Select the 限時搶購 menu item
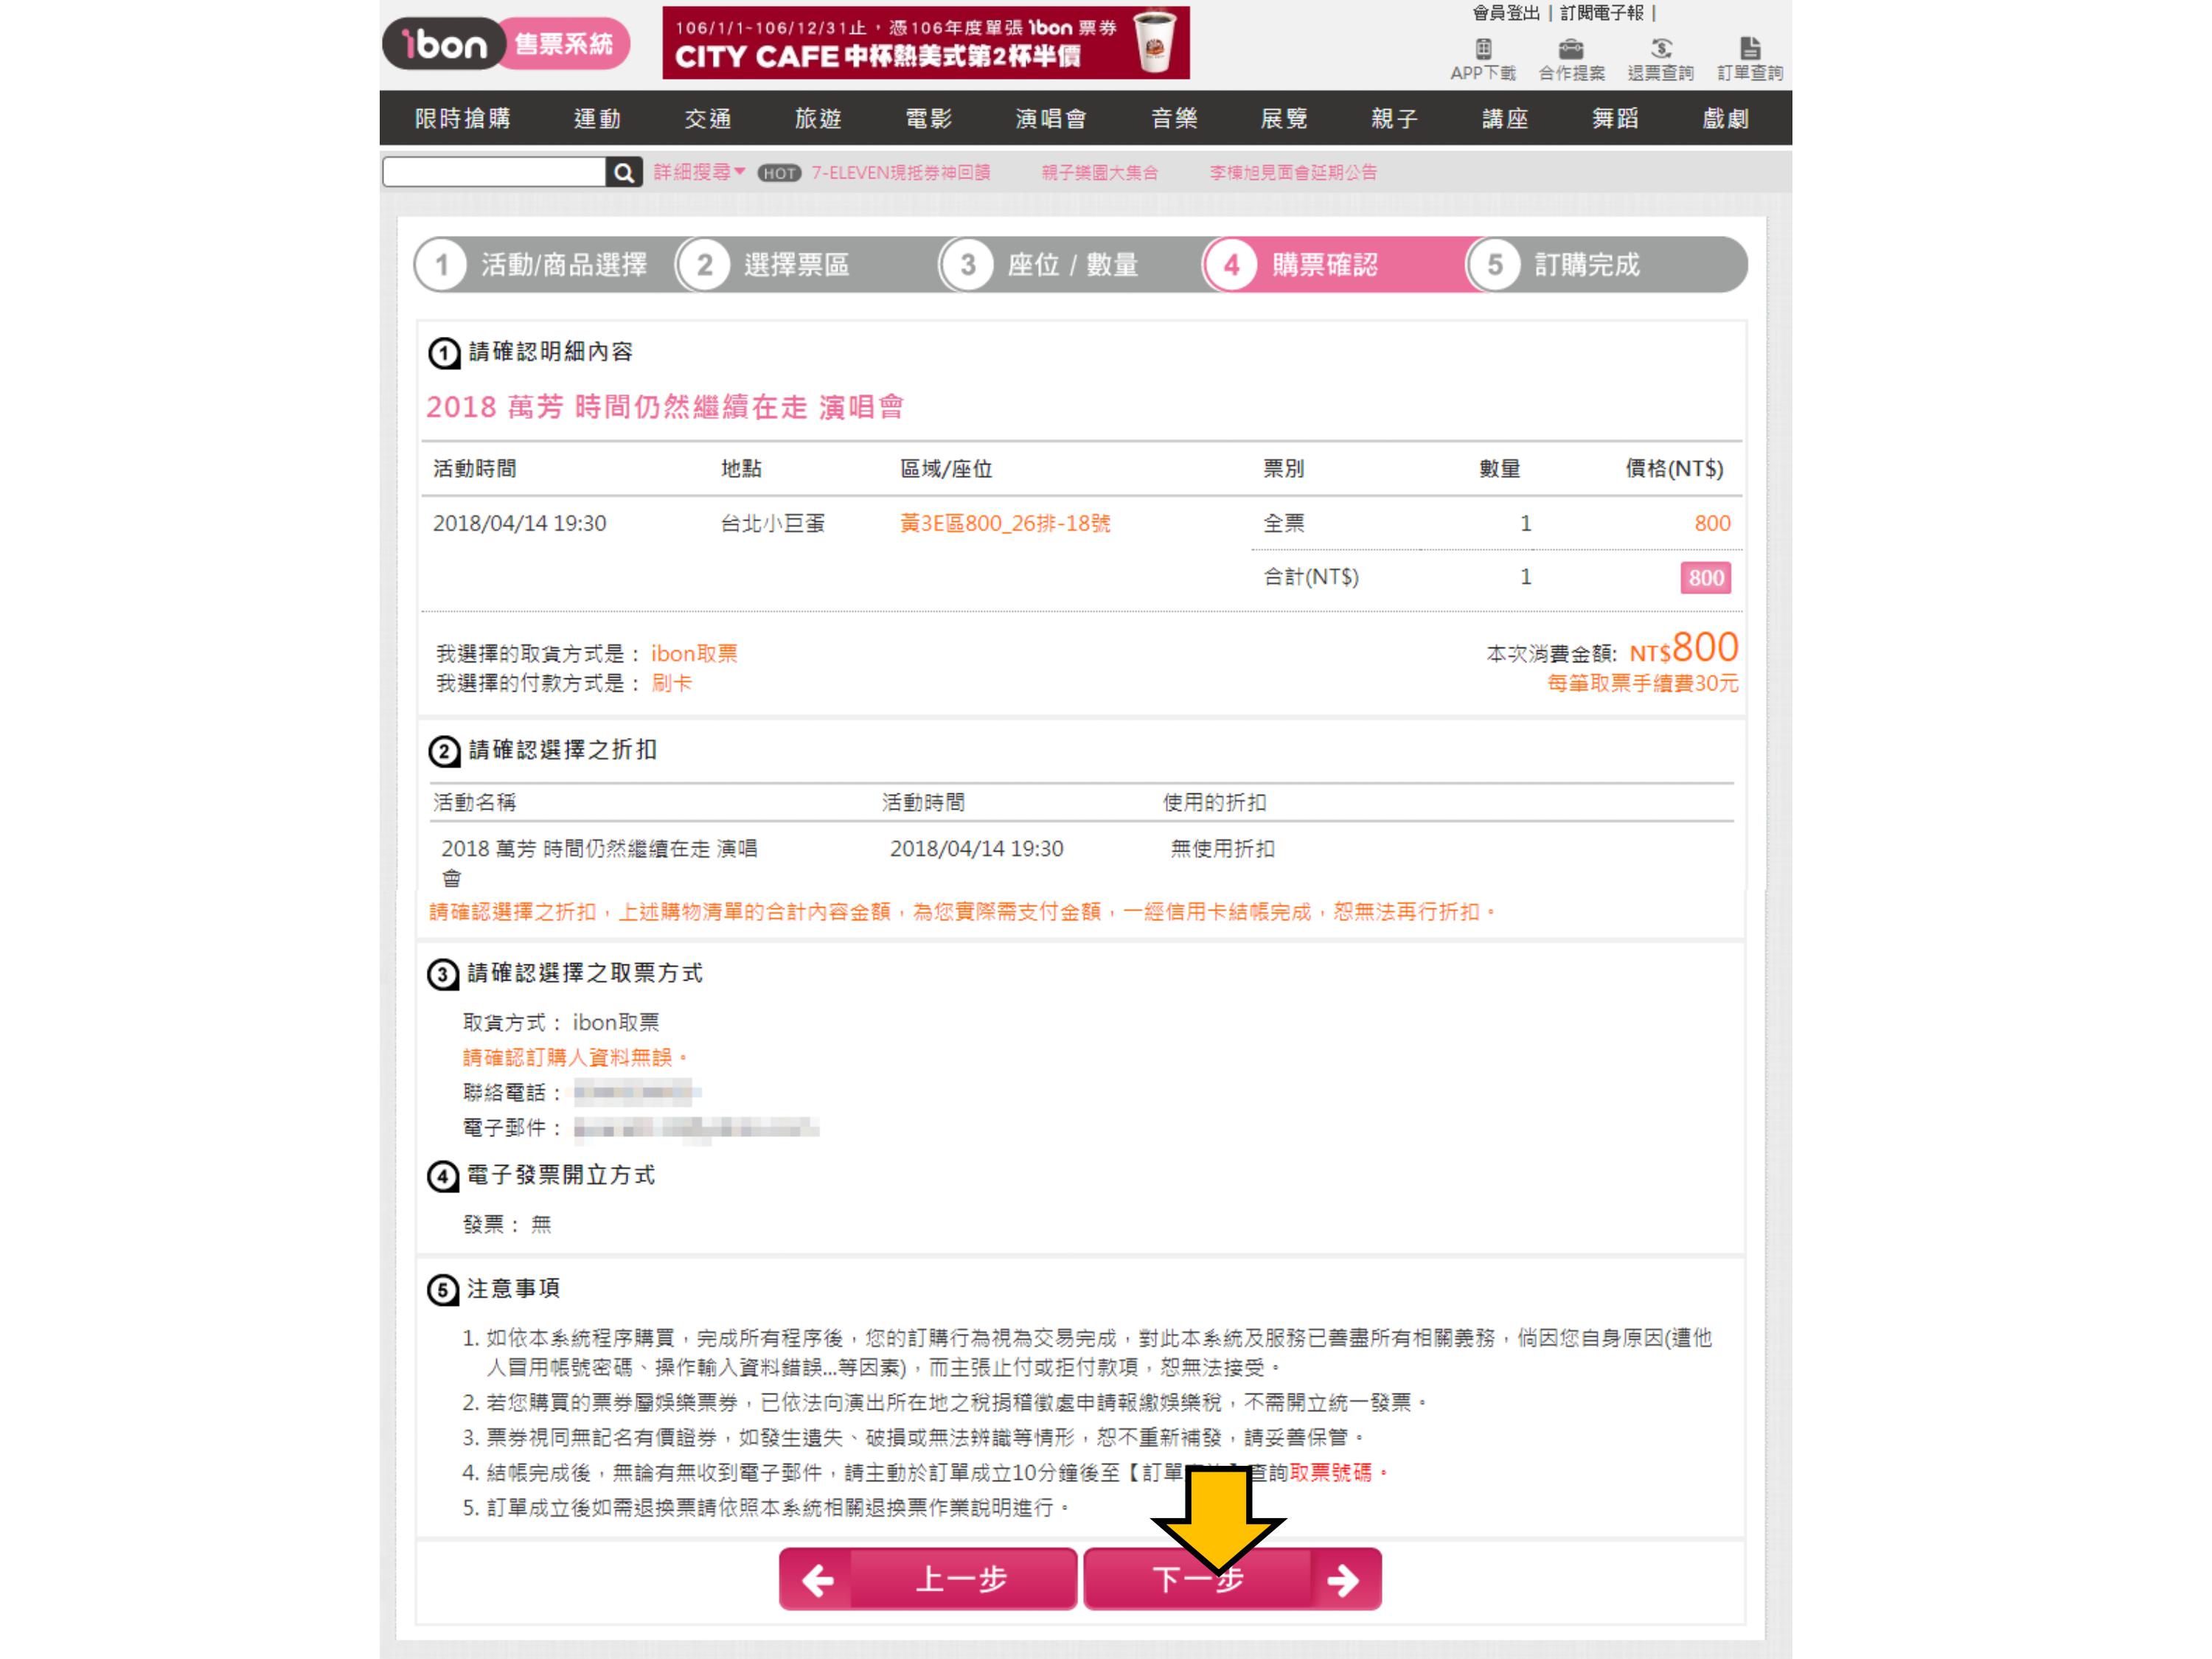Screen dimensions: 2212x1659 (462, 119)
